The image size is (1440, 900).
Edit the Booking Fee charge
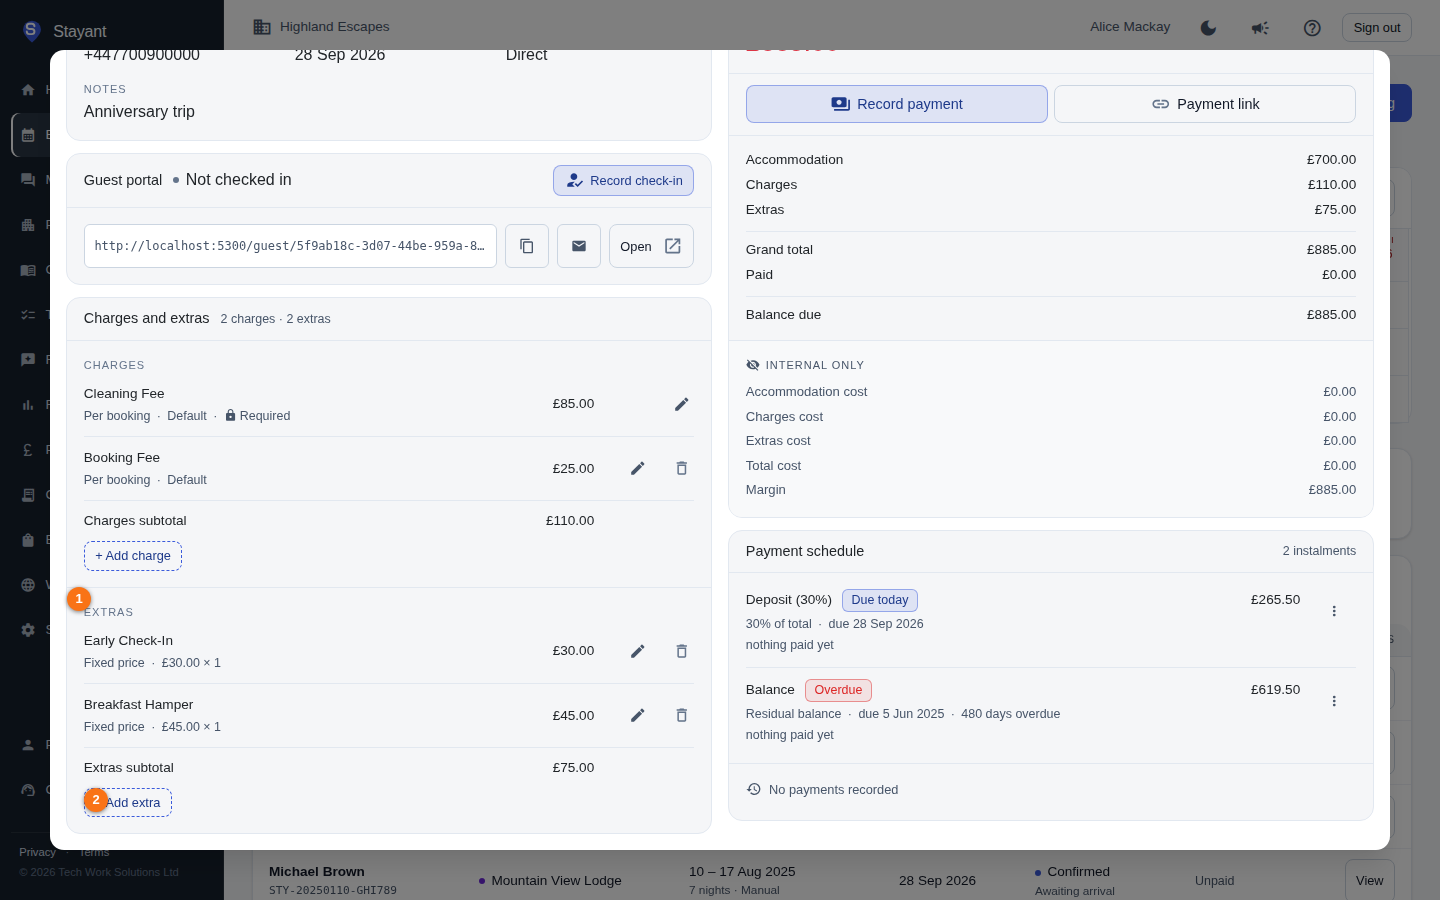click(x=638, y=468)
